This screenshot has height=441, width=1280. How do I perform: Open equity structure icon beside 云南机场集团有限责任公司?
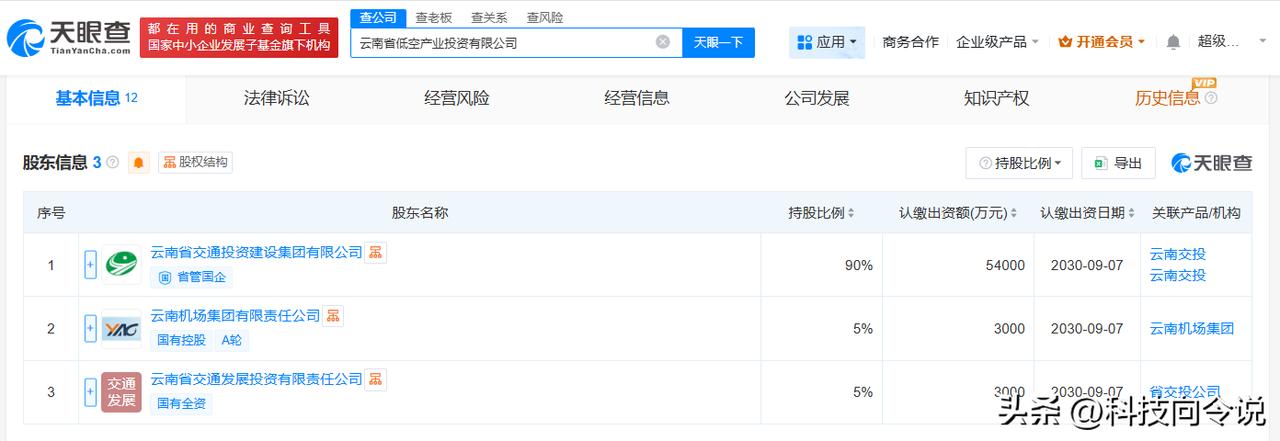(x=333, y=316)
